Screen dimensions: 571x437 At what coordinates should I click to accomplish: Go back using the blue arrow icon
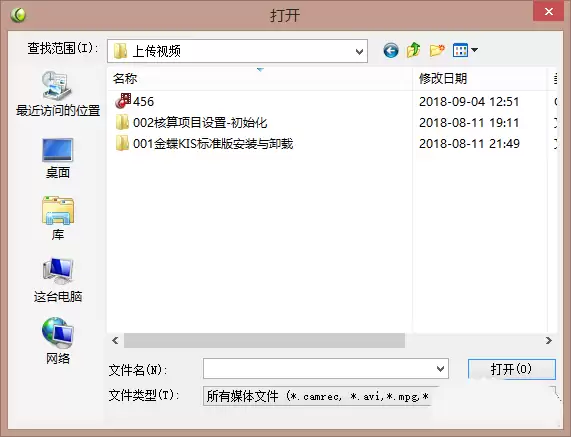(x=391, y=50)
